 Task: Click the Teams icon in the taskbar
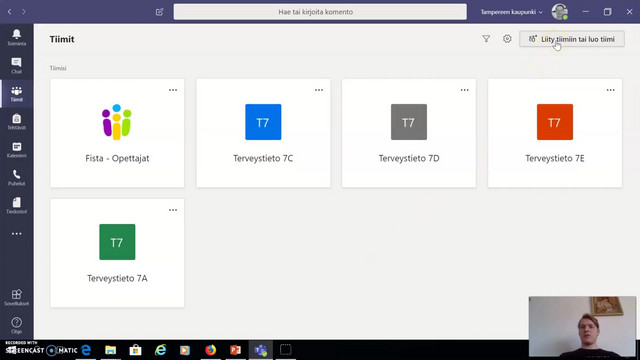point(261,350)
